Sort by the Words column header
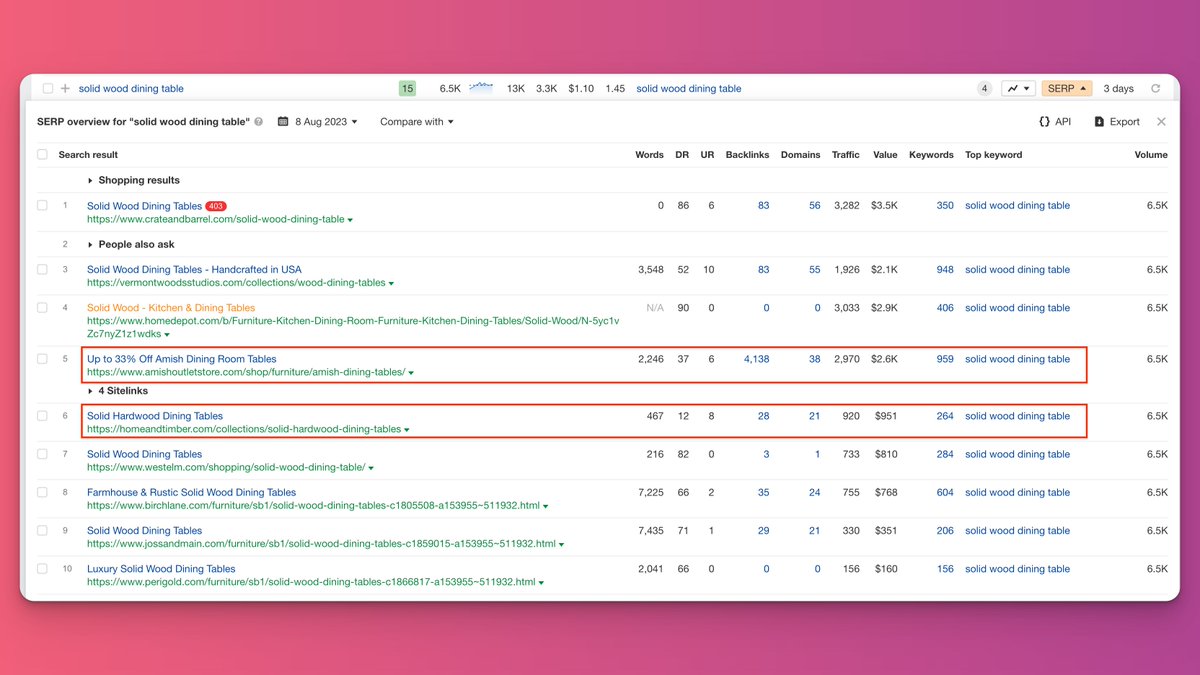 click(649, 155)
